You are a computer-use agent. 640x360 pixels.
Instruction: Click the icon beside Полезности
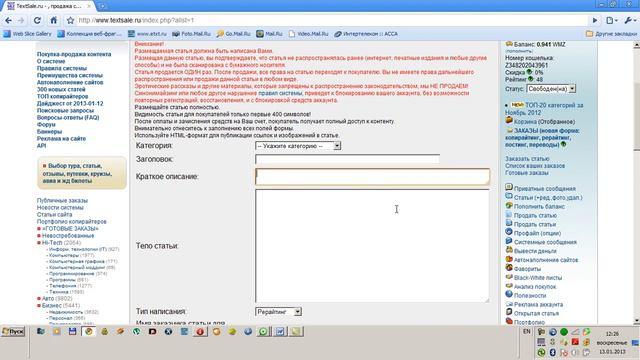coord(509,294)
